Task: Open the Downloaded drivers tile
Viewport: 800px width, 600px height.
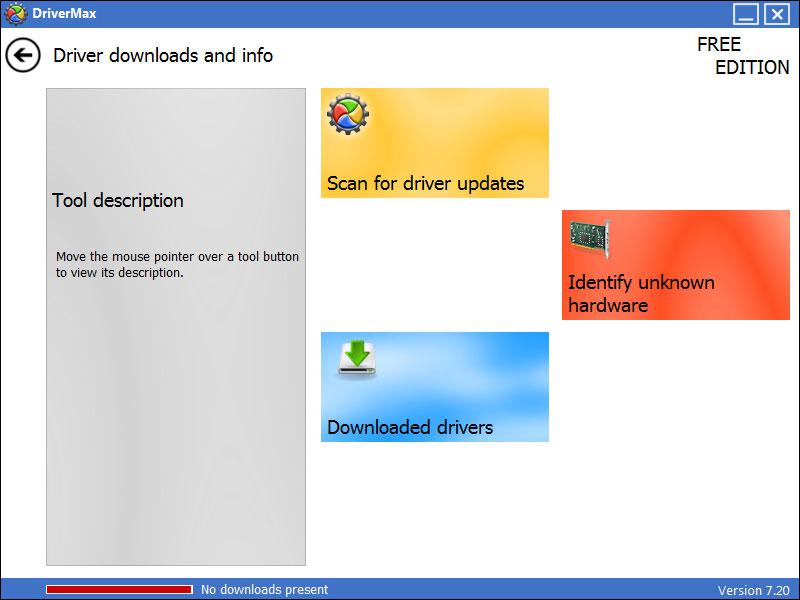Action: point(435,387)
